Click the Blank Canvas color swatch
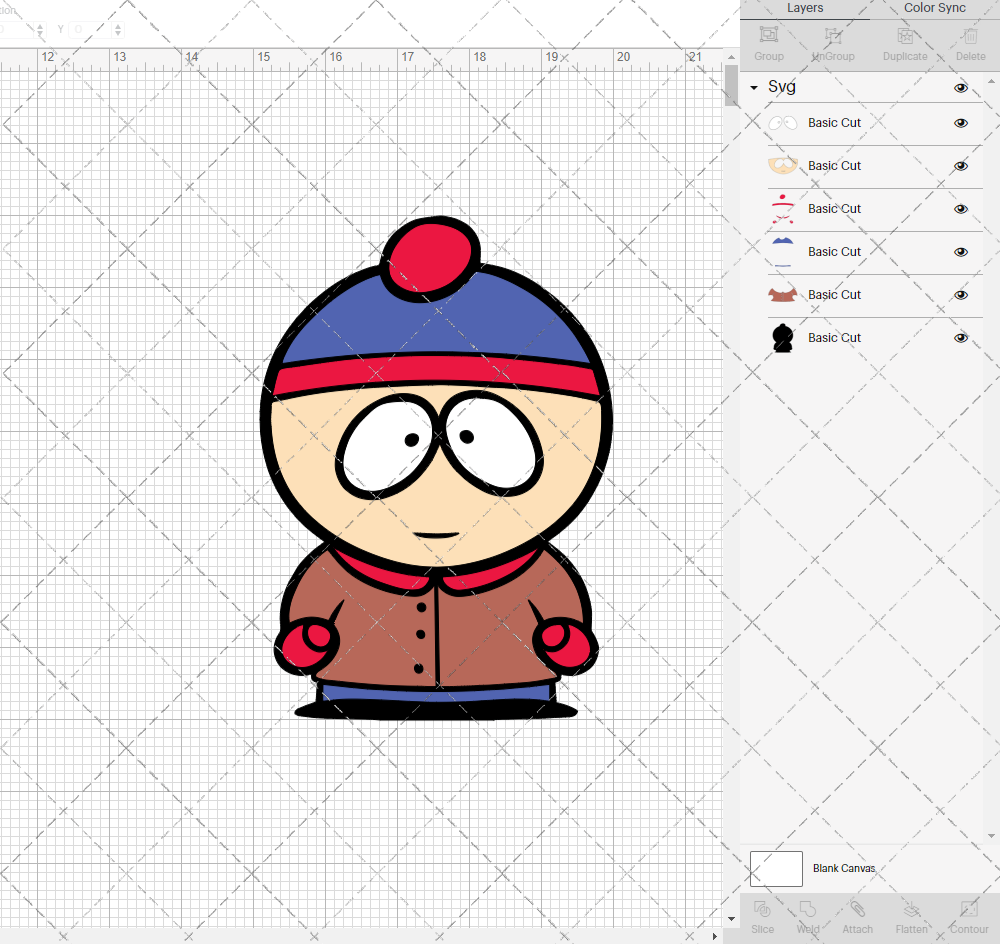This screenshot has height=944, width=1000. click(776, 869)
